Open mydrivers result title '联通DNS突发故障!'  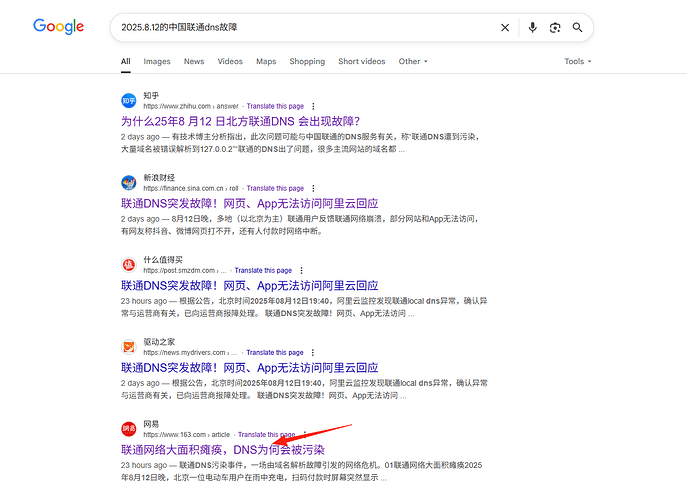(x=249, y=367)
